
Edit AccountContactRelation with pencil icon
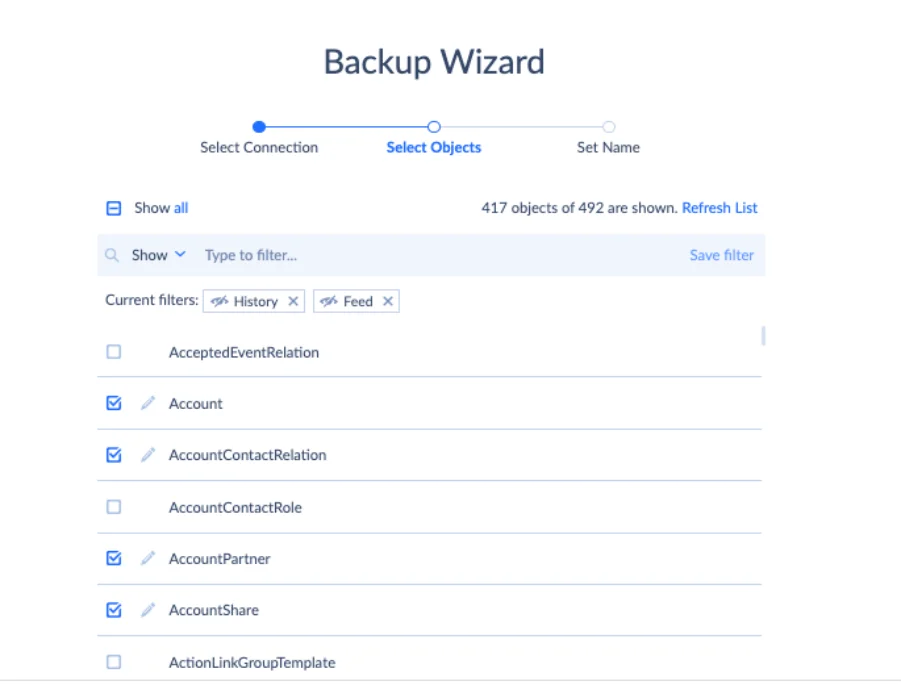(148, 455)
